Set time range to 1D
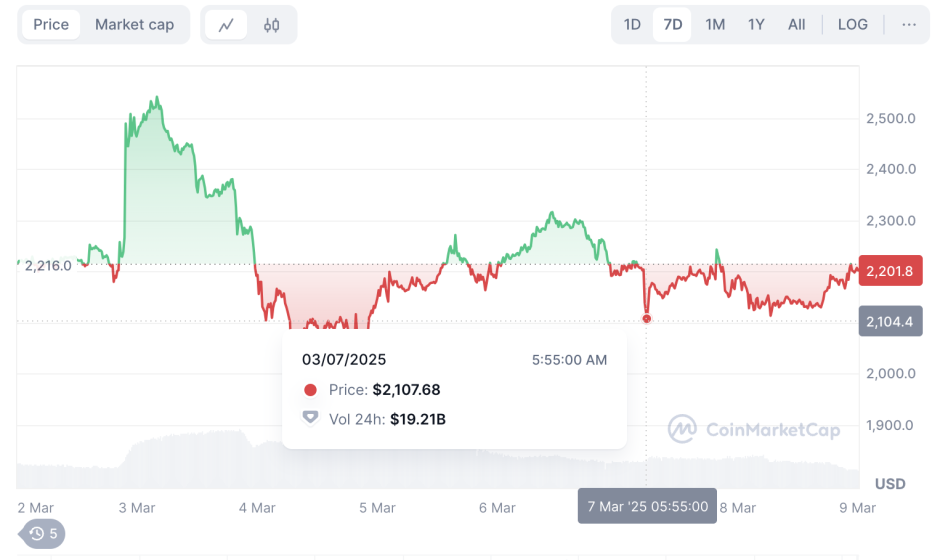The height and width of the screenshot is (560, 940). coord(632,24)
